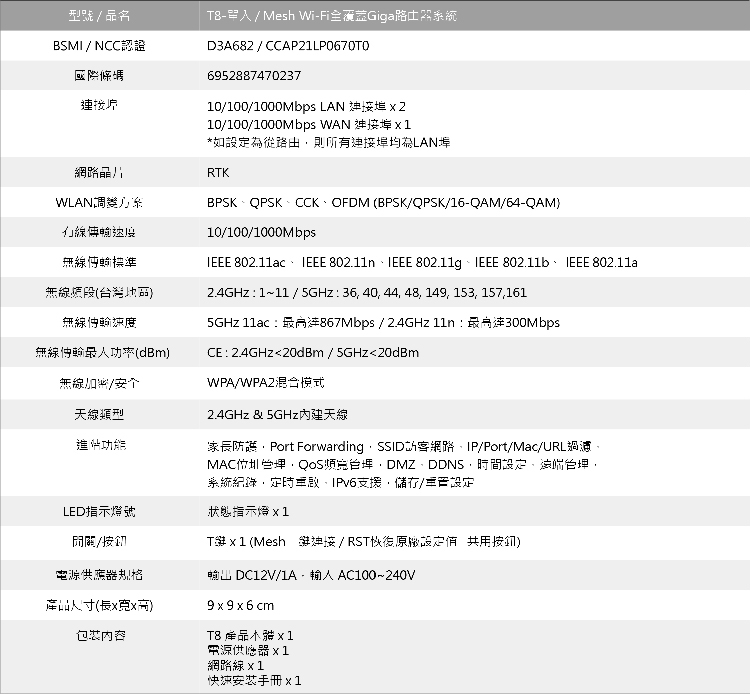Click the certification code D3A682 / CCAP21LP0670T0
The height and width of the screenshot is (694, 750).
288,46
